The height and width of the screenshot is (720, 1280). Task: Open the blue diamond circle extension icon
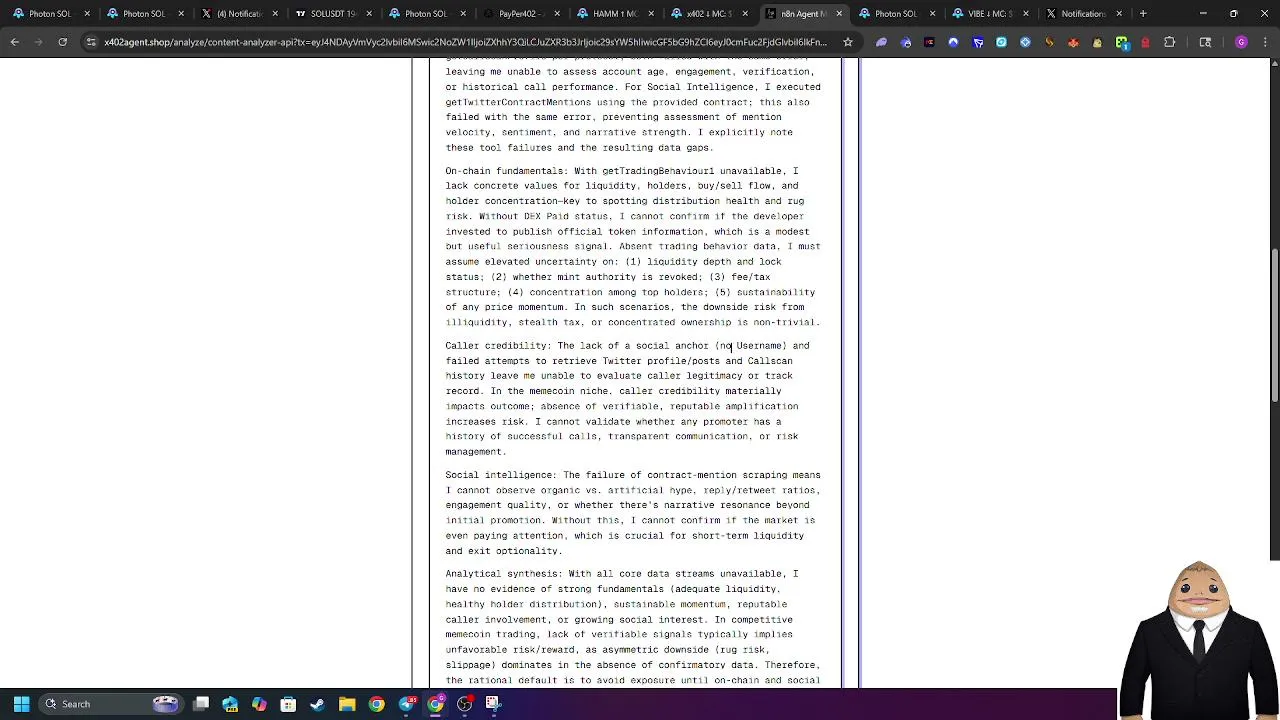click(x=1025, y=42)
